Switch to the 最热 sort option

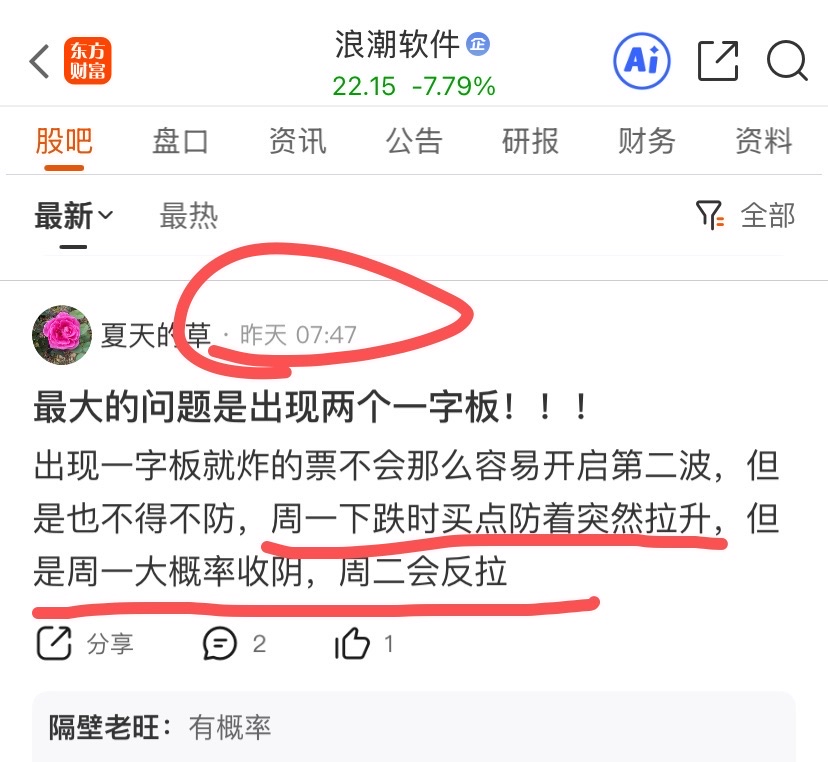coord(189,216)
